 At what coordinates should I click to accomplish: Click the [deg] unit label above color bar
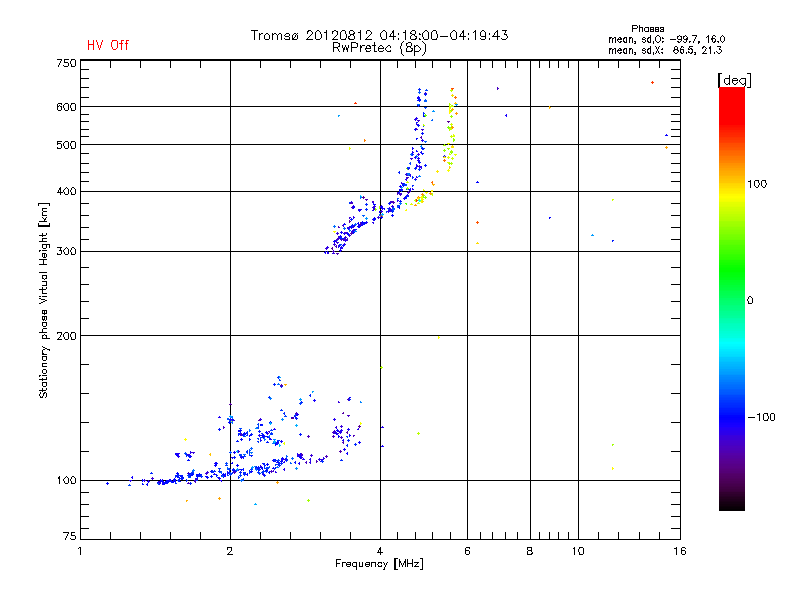(734, 80)
